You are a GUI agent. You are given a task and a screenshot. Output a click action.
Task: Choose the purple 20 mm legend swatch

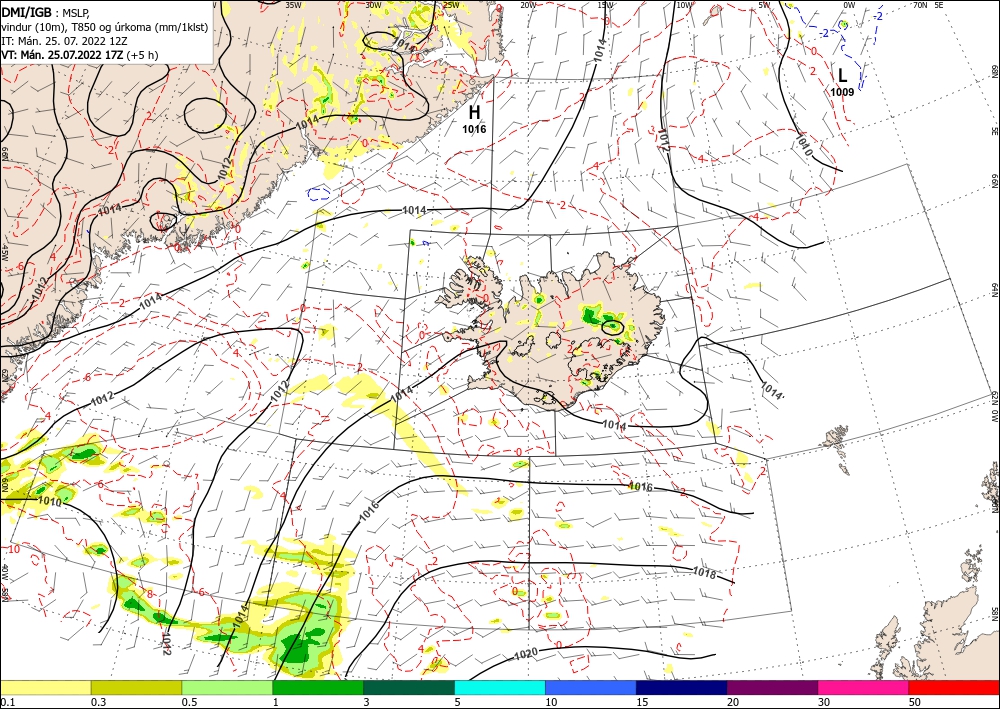coord(772,688)
